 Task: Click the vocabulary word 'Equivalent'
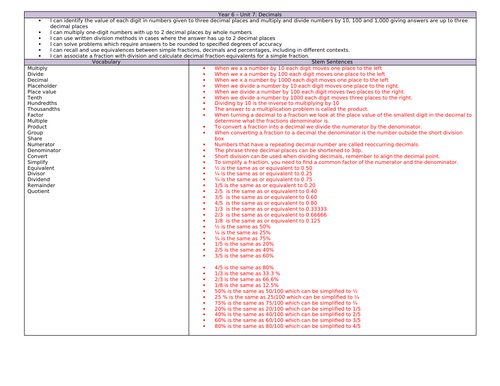point(41,168)
